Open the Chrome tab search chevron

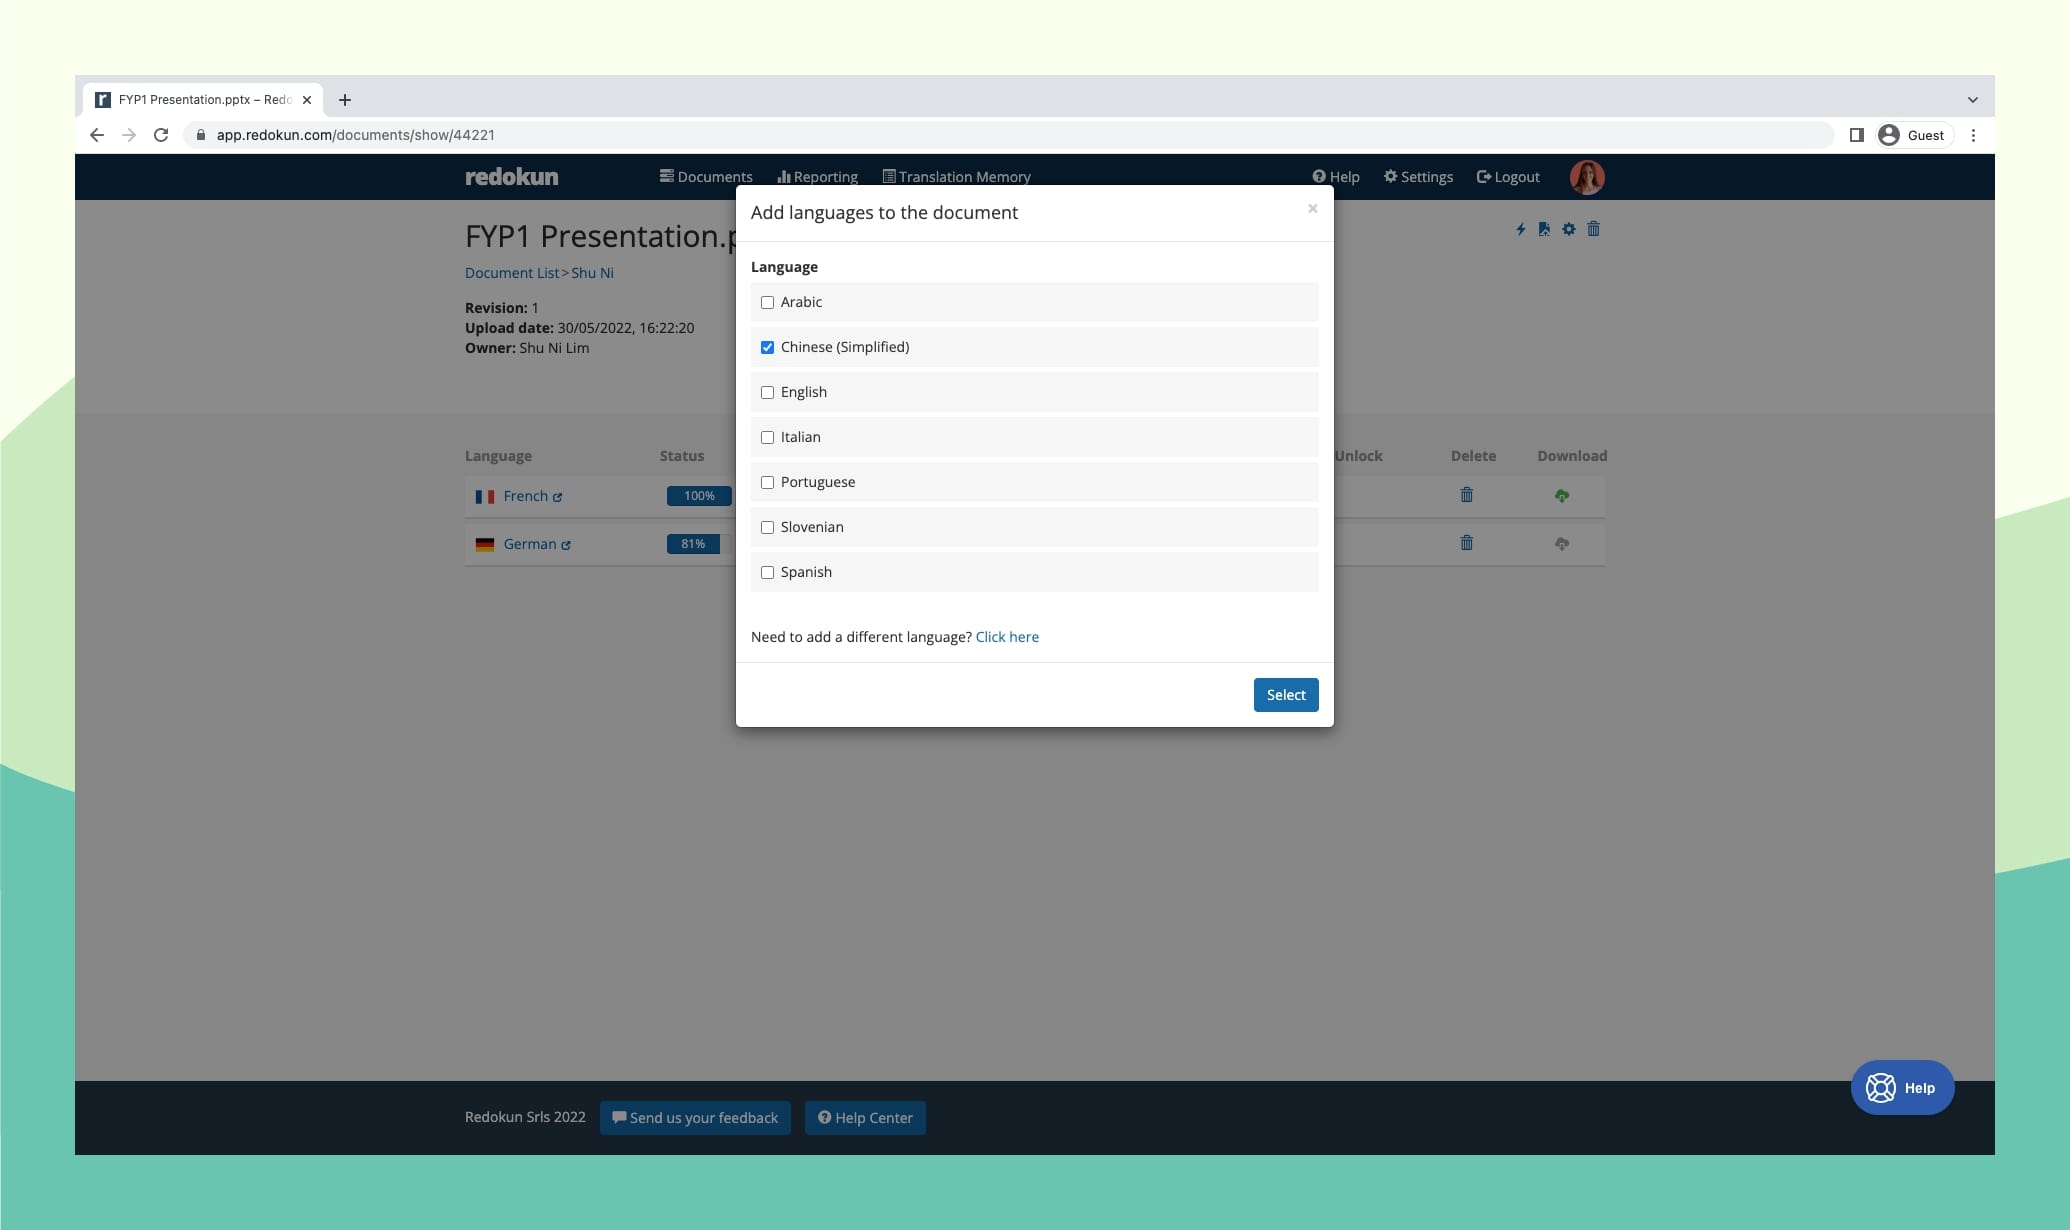click(x=1972, y=100)
